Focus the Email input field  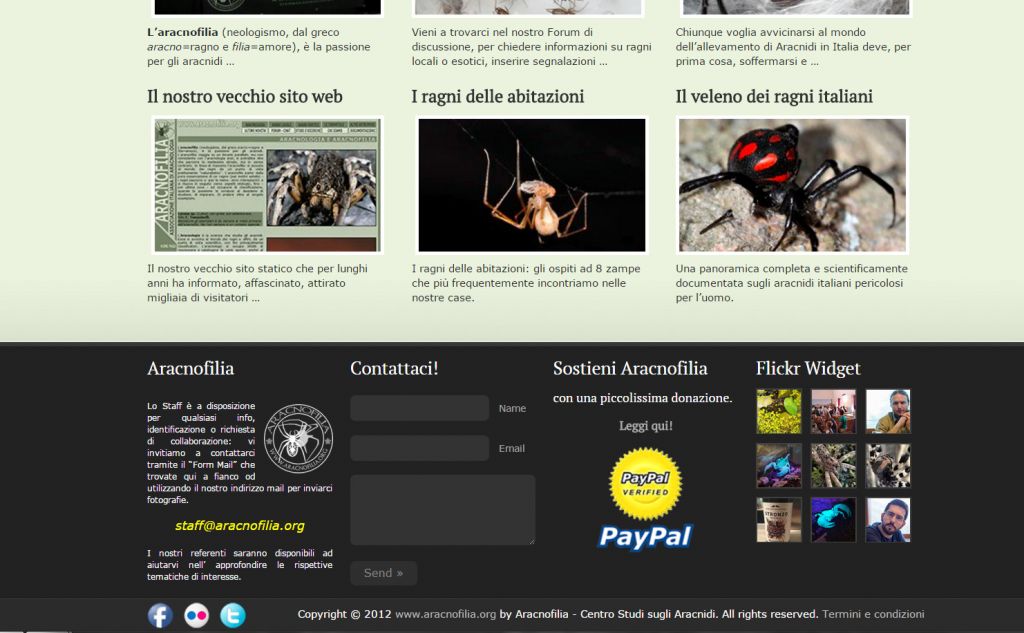click(x=419, y=448)
